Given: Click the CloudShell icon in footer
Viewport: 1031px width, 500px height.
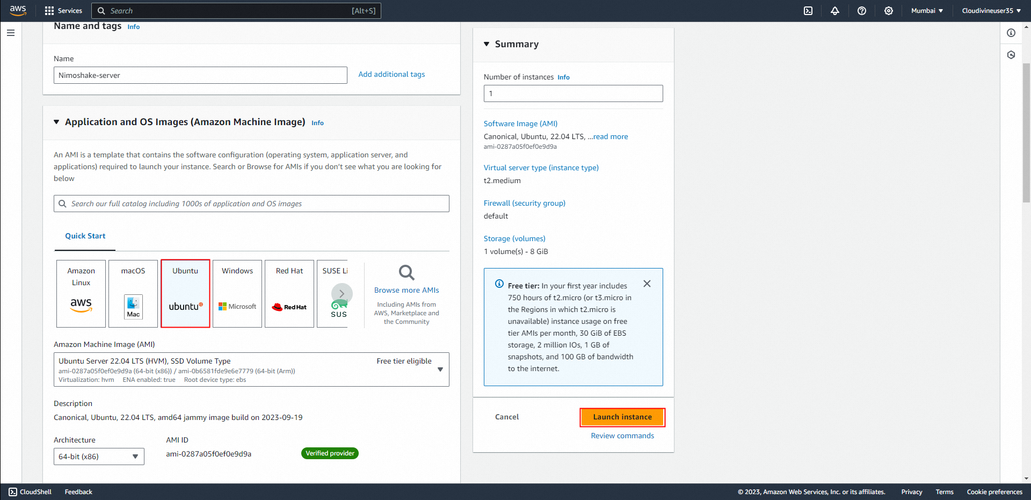Looking at the screenshot, I should (12, 492).
